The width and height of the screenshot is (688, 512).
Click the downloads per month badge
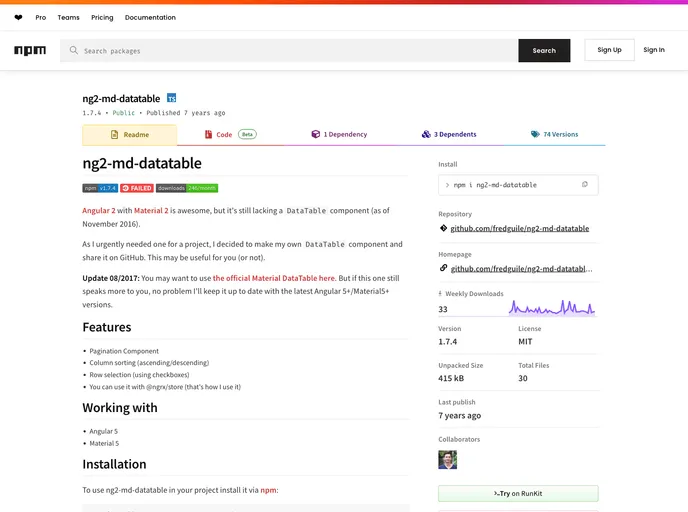(x=187, y=188)
